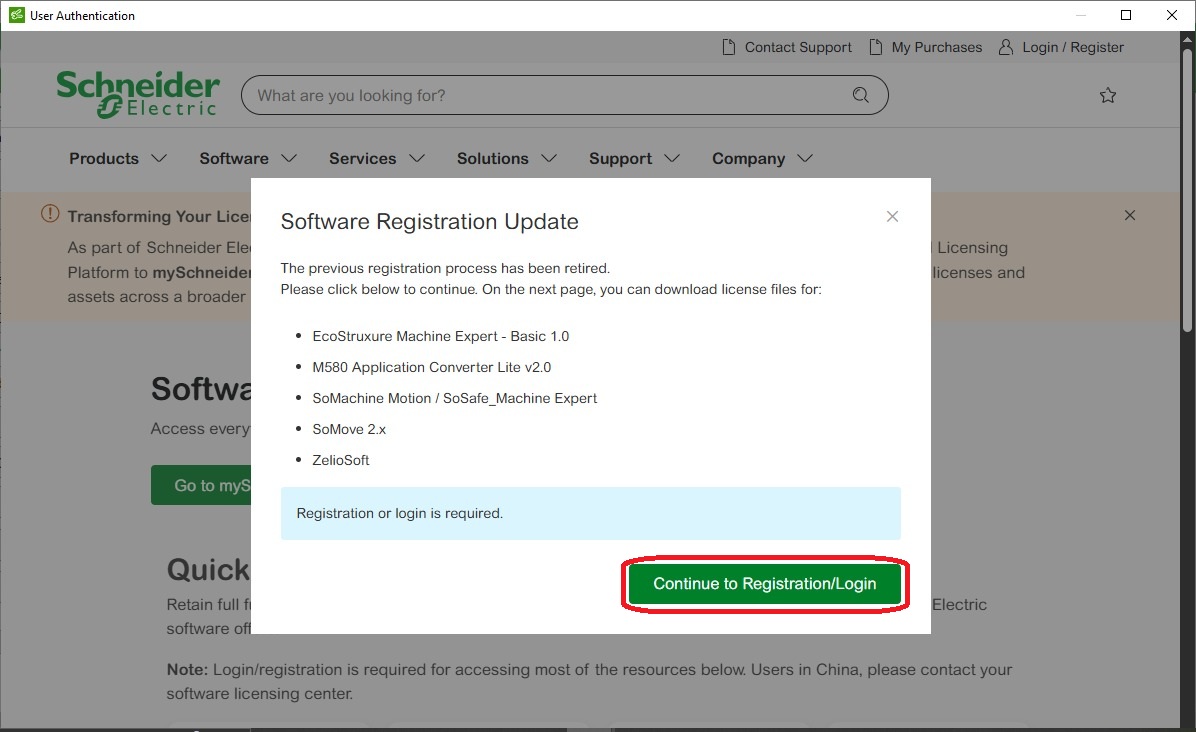
Task: Expand the Services chevron
Action: 416,159
